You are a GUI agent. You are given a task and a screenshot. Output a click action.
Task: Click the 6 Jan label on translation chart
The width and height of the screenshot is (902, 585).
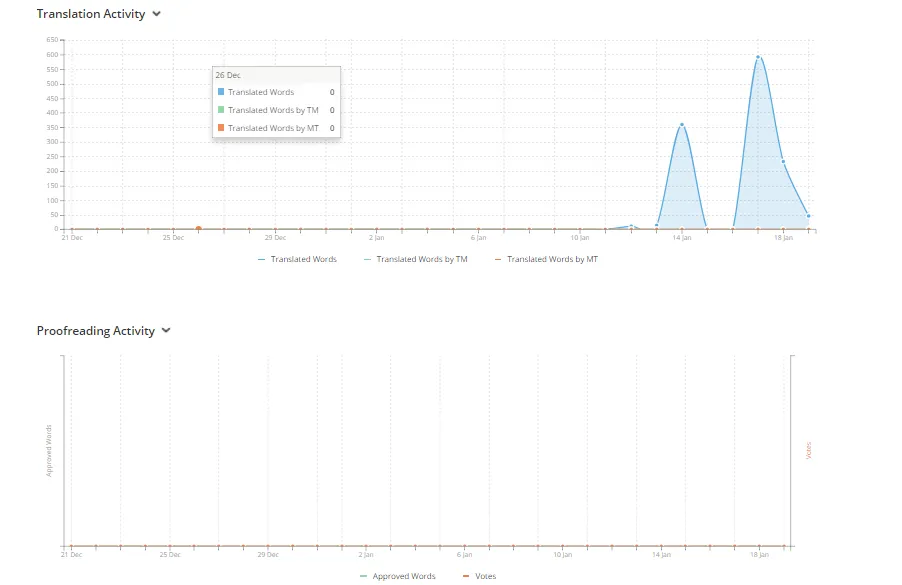(478, 238)
